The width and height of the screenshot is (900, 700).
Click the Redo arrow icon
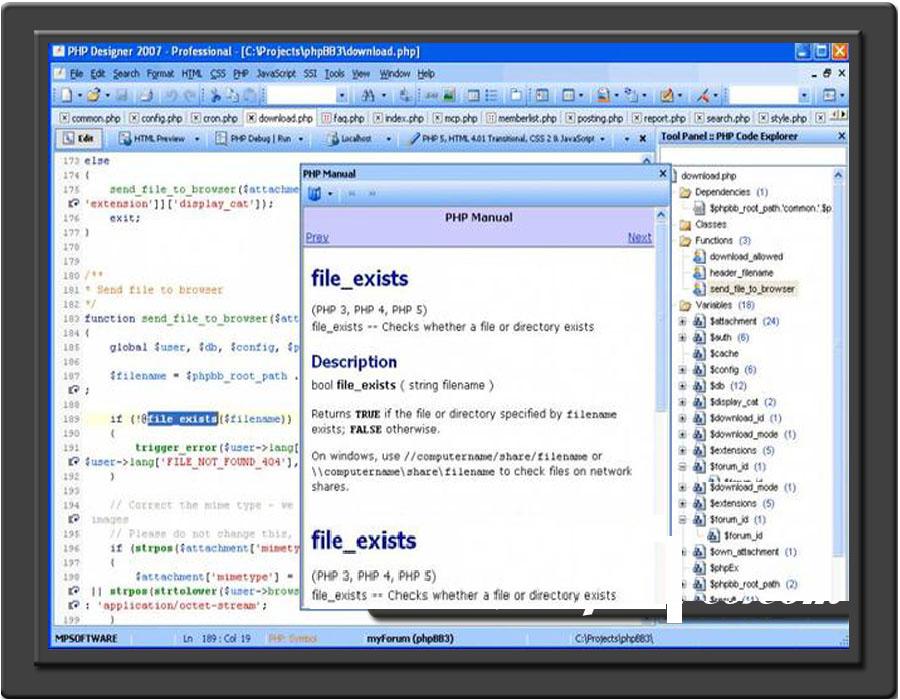190,95
